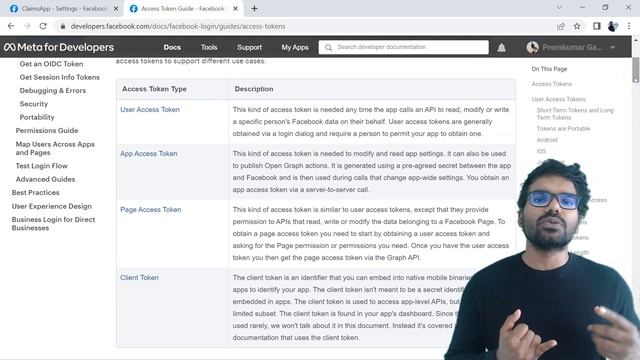The height and width of the screenshot is (360, 640).
Task: Click the scrollbar up arrow
Action: [636, 40]
